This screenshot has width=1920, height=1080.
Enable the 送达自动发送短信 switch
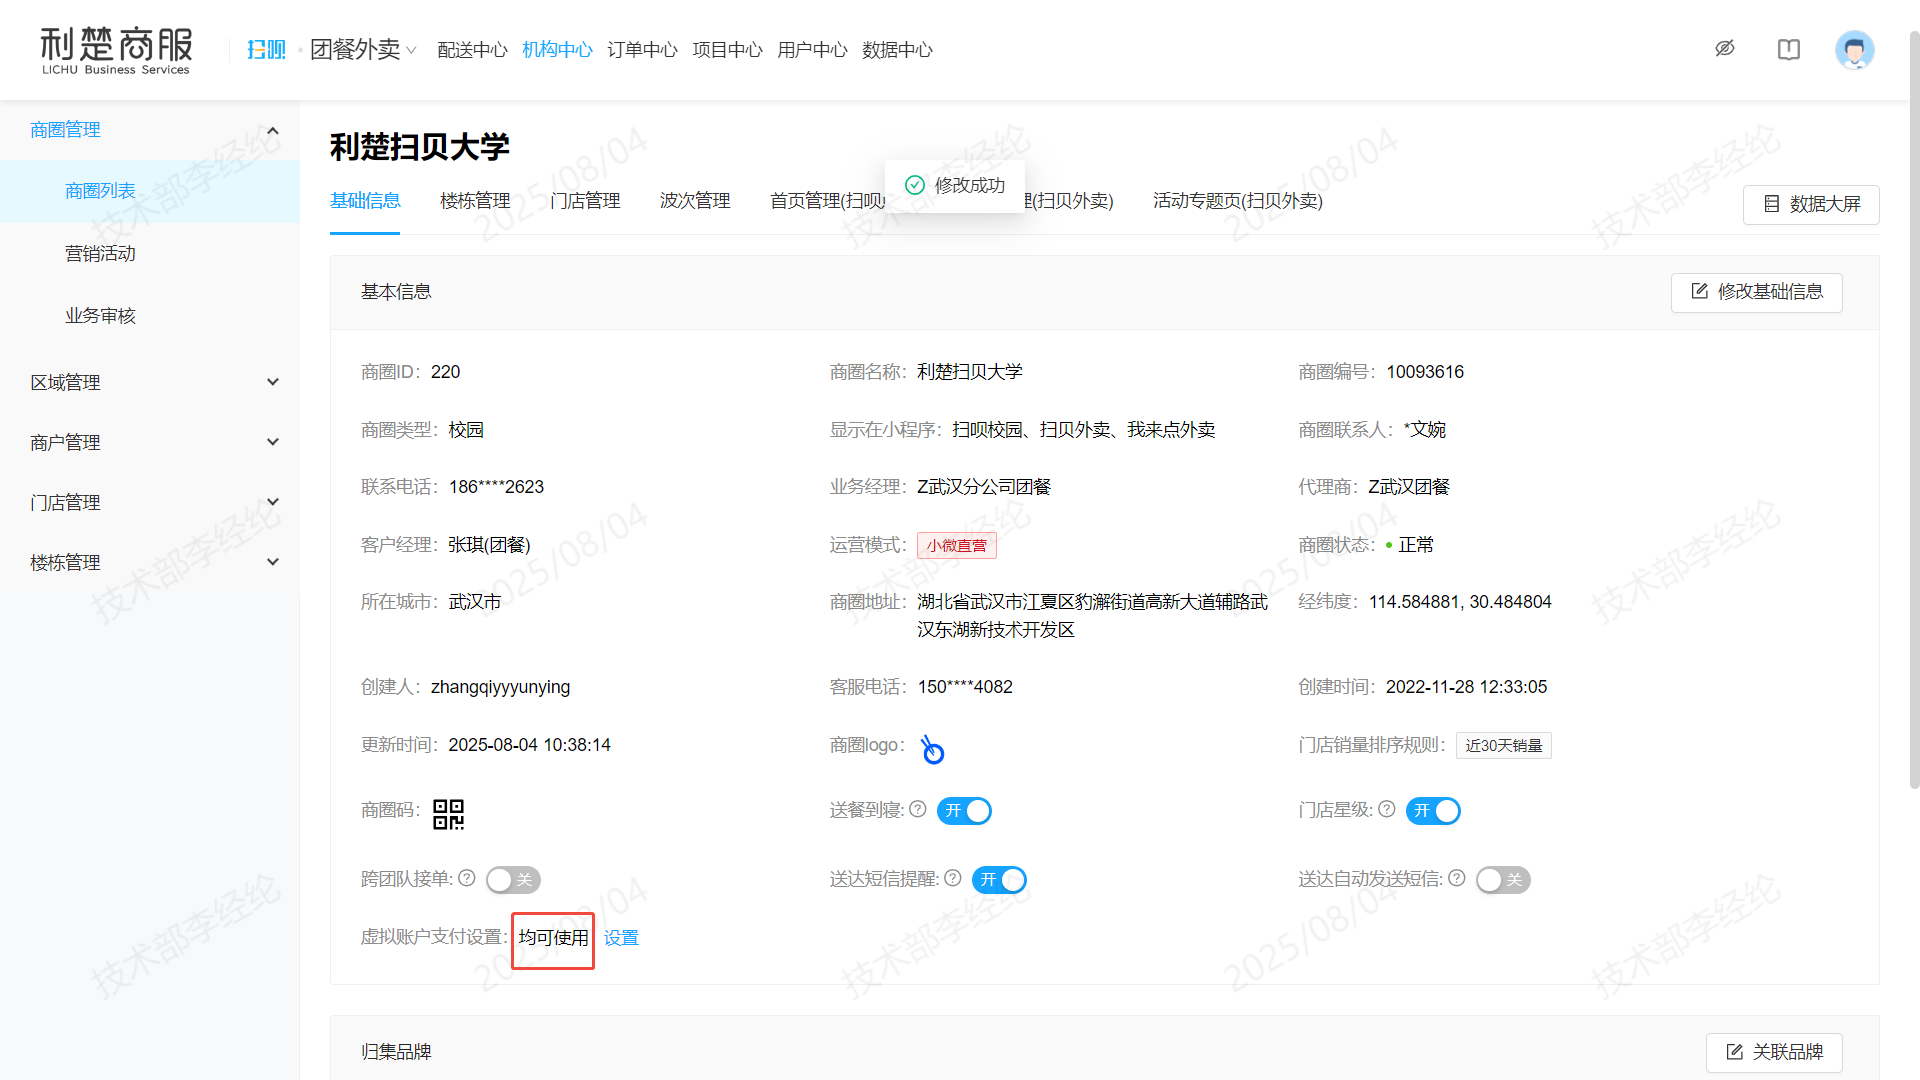1503,880
